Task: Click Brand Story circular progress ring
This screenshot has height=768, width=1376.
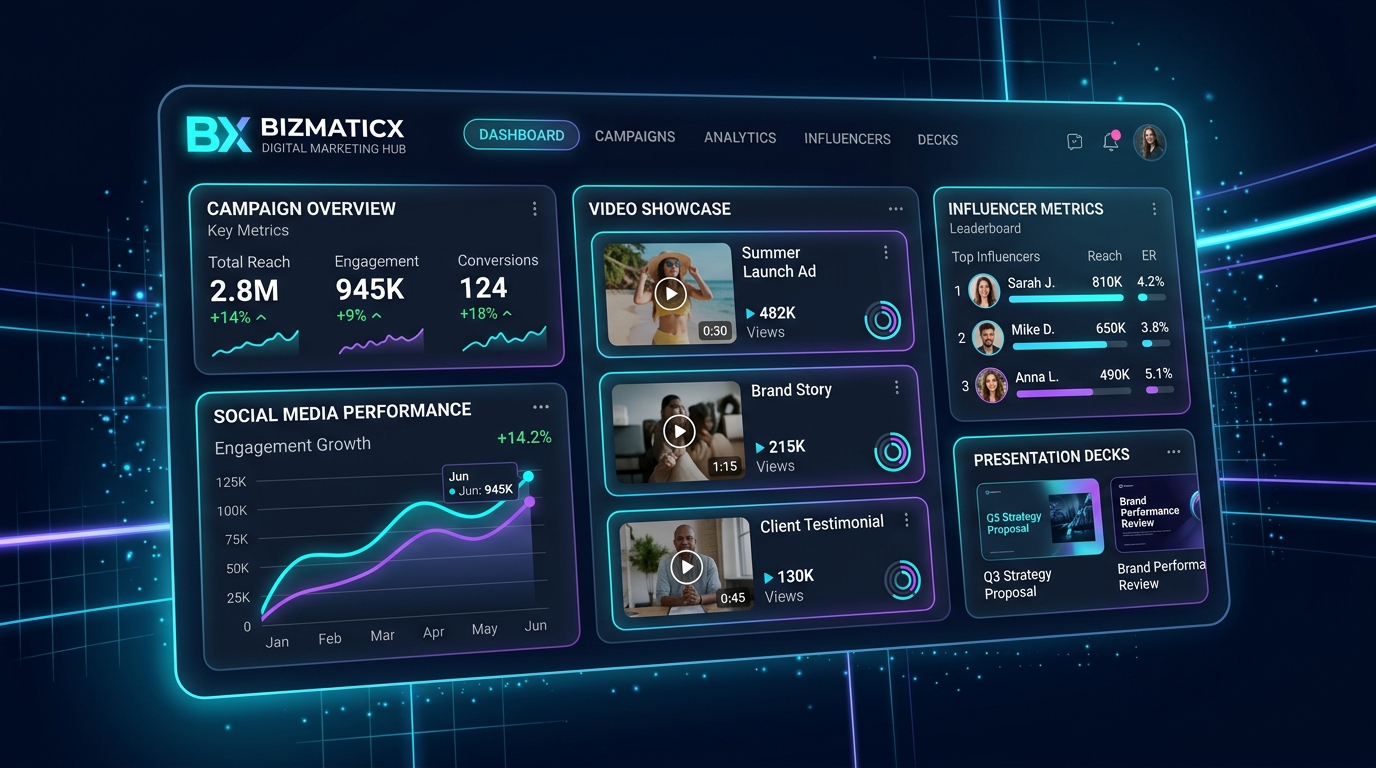Action: click(x=892, y=451)
